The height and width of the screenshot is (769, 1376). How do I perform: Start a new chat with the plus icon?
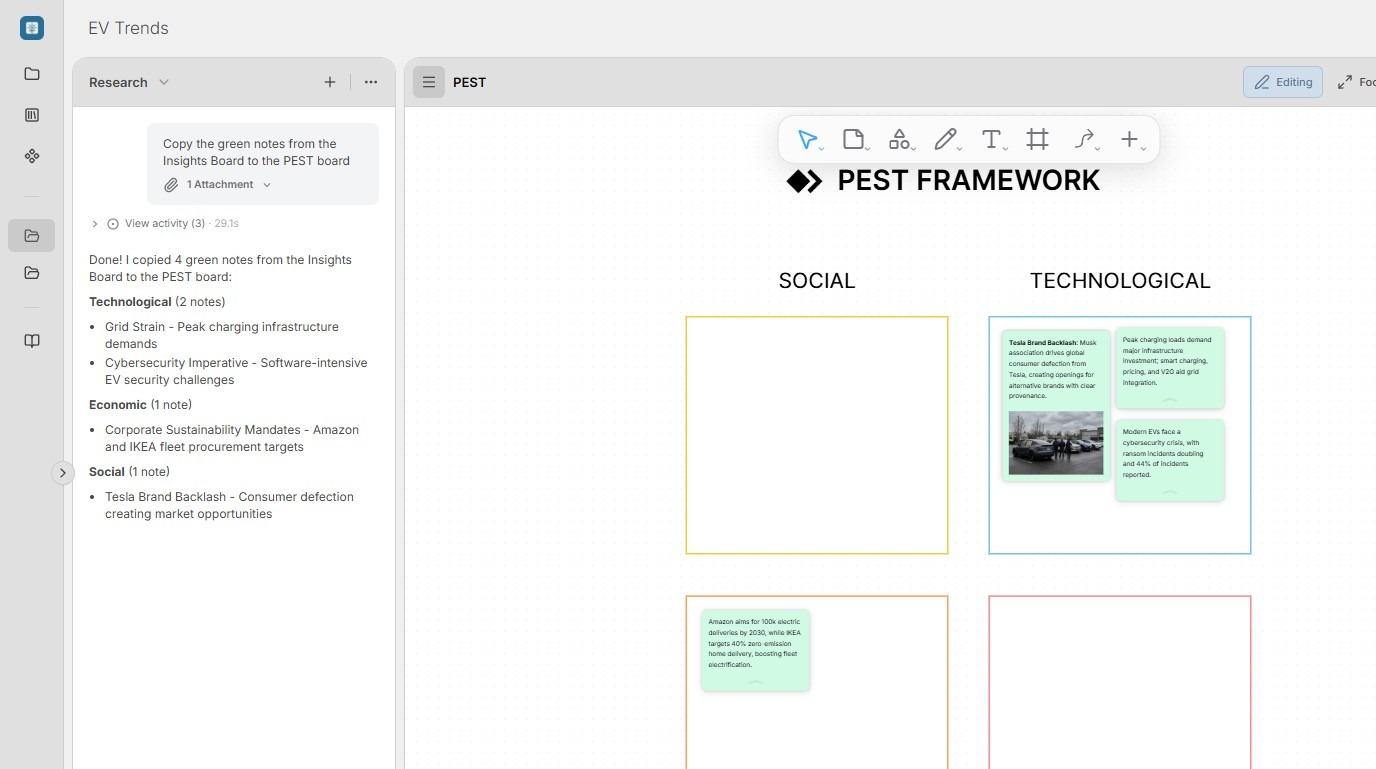pyautogui.click(x=330, y=82)
